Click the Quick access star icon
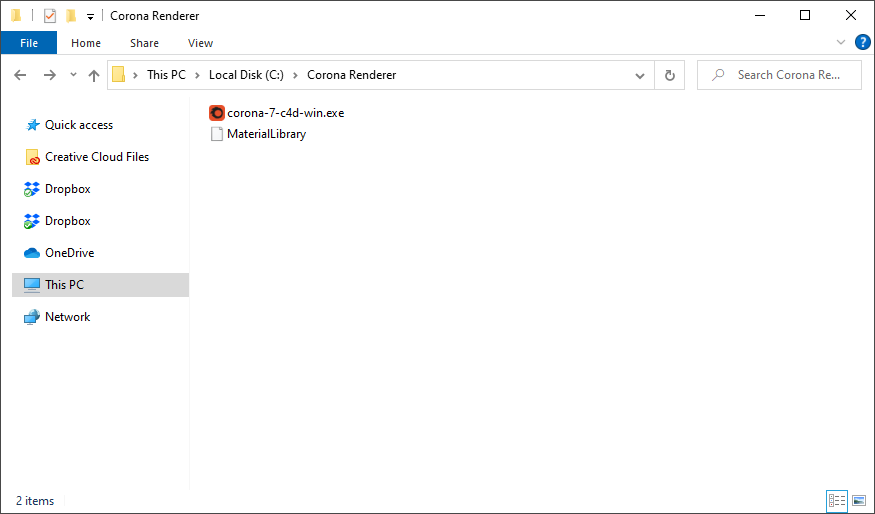Screen dimensions: 875x514 point(32,125)
